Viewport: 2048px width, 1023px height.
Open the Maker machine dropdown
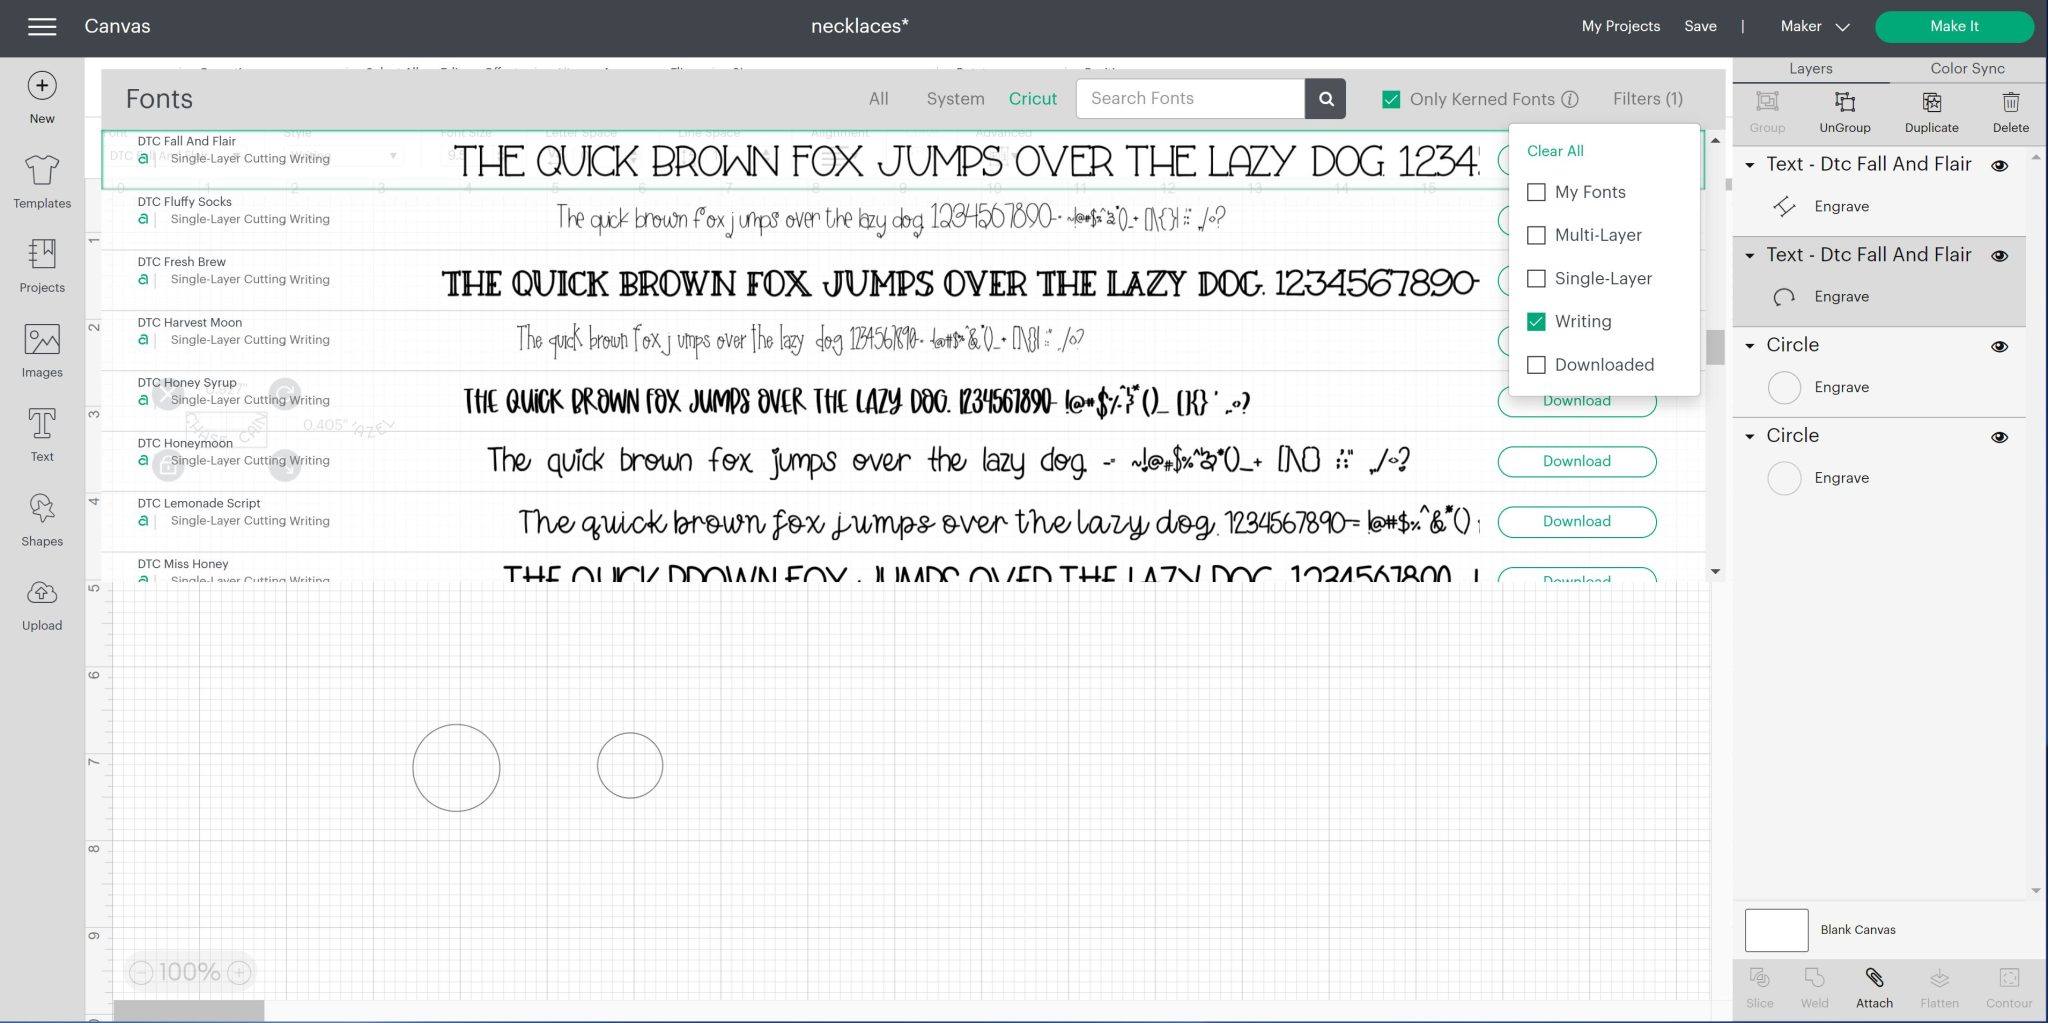pyautogui.click(x=1815, y=27)
